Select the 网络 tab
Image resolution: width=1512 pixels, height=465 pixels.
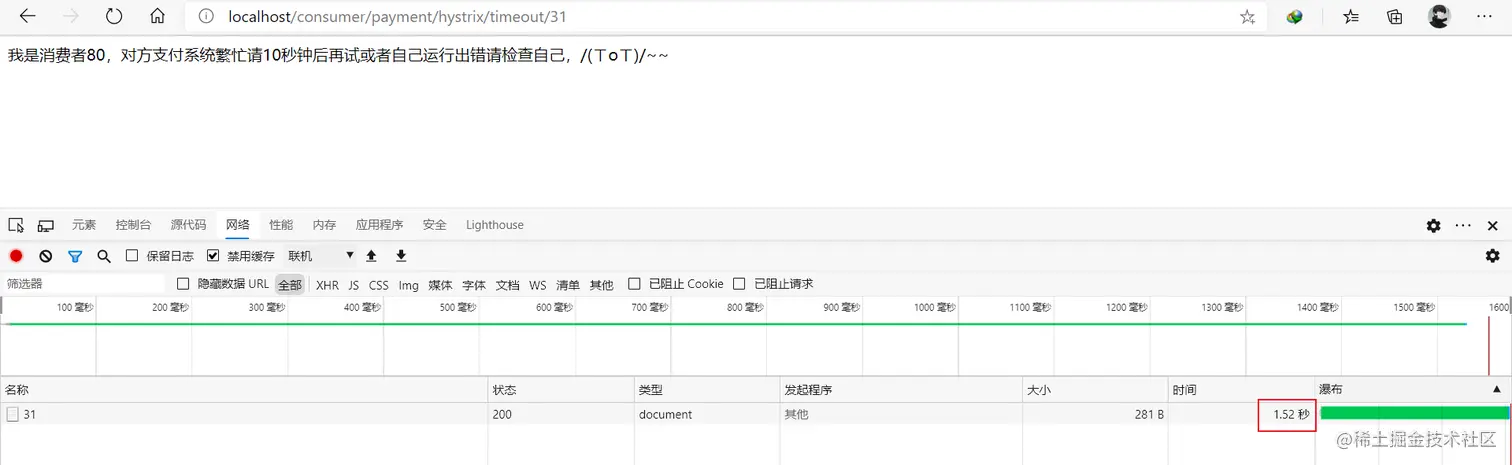(238, 225)
